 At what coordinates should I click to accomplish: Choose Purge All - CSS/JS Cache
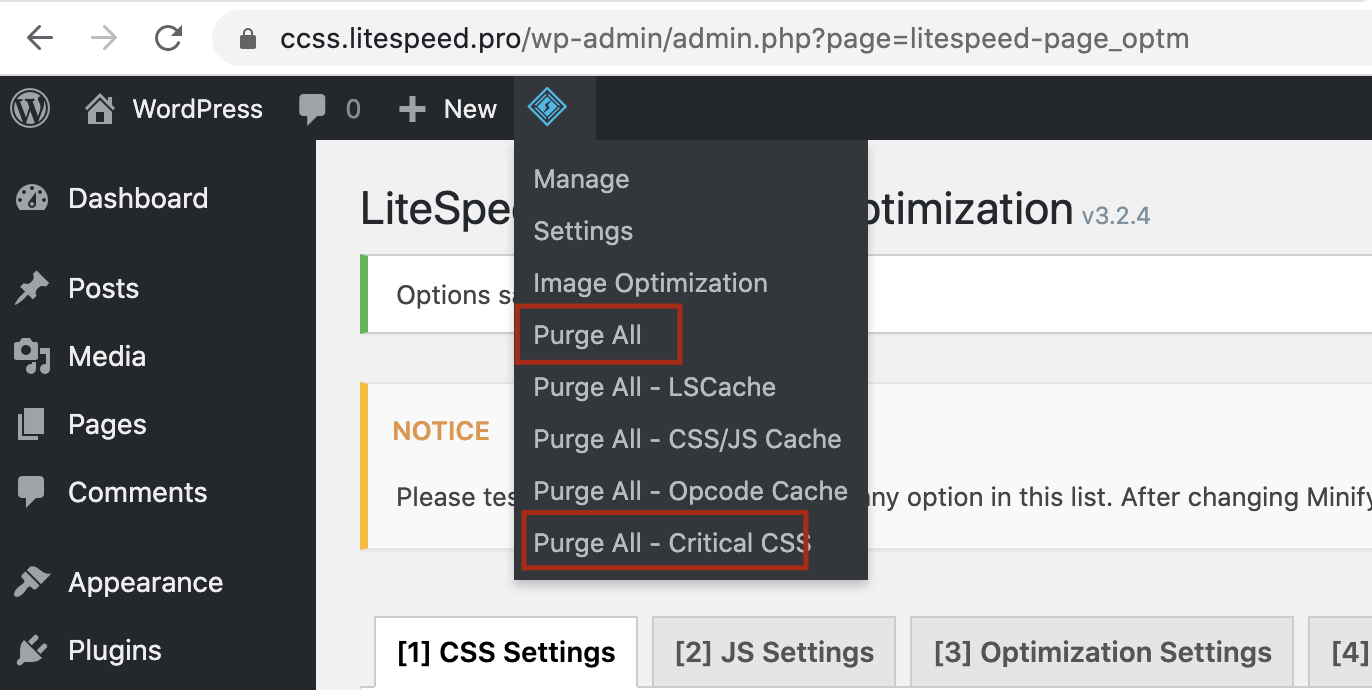point(687,439)
